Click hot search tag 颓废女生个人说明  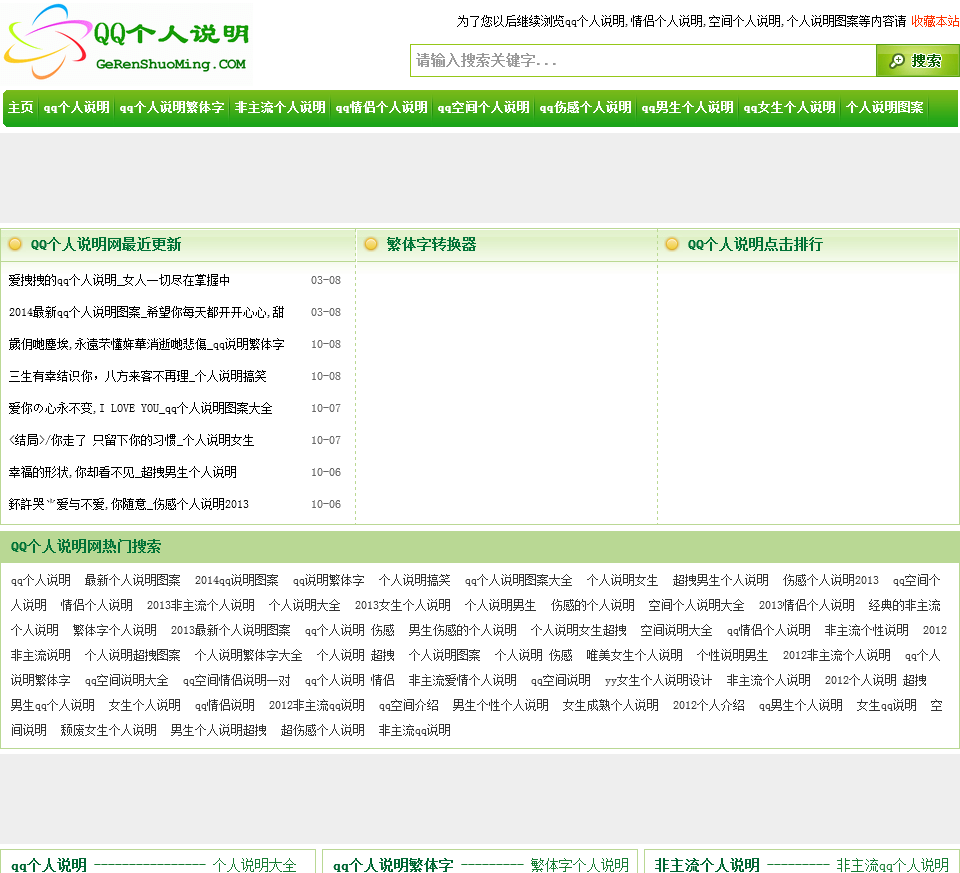108,731
